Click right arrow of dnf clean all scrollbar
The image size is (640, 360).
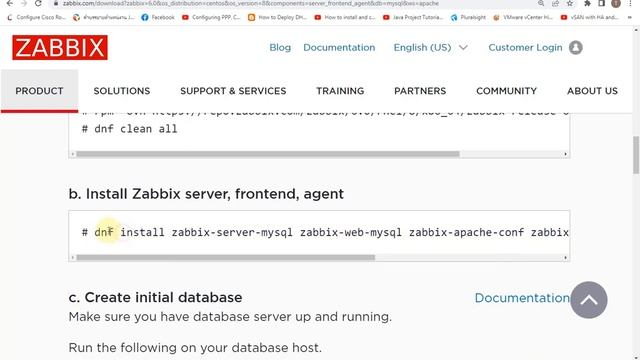click(x=565, y=154)
